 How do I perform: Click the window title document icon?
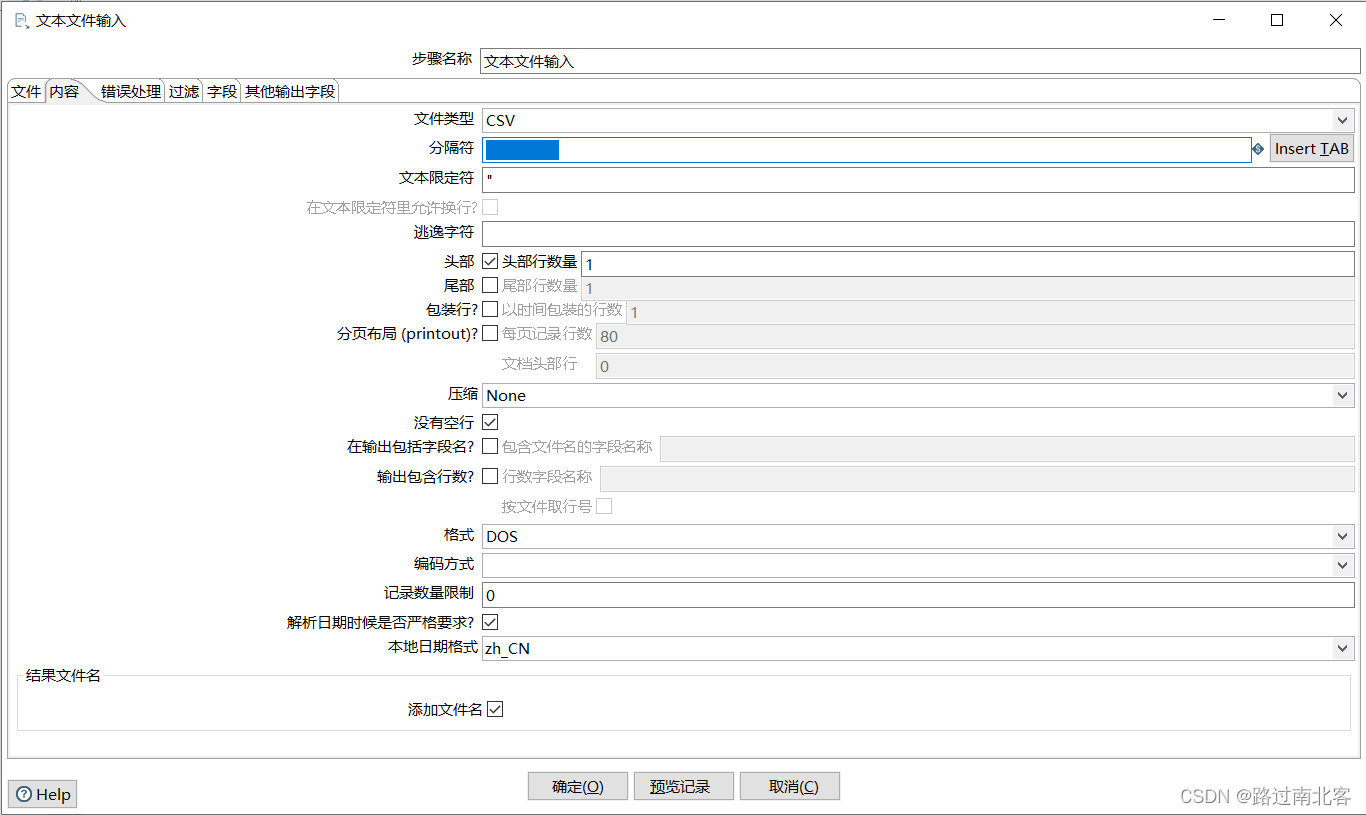(21, 20)
